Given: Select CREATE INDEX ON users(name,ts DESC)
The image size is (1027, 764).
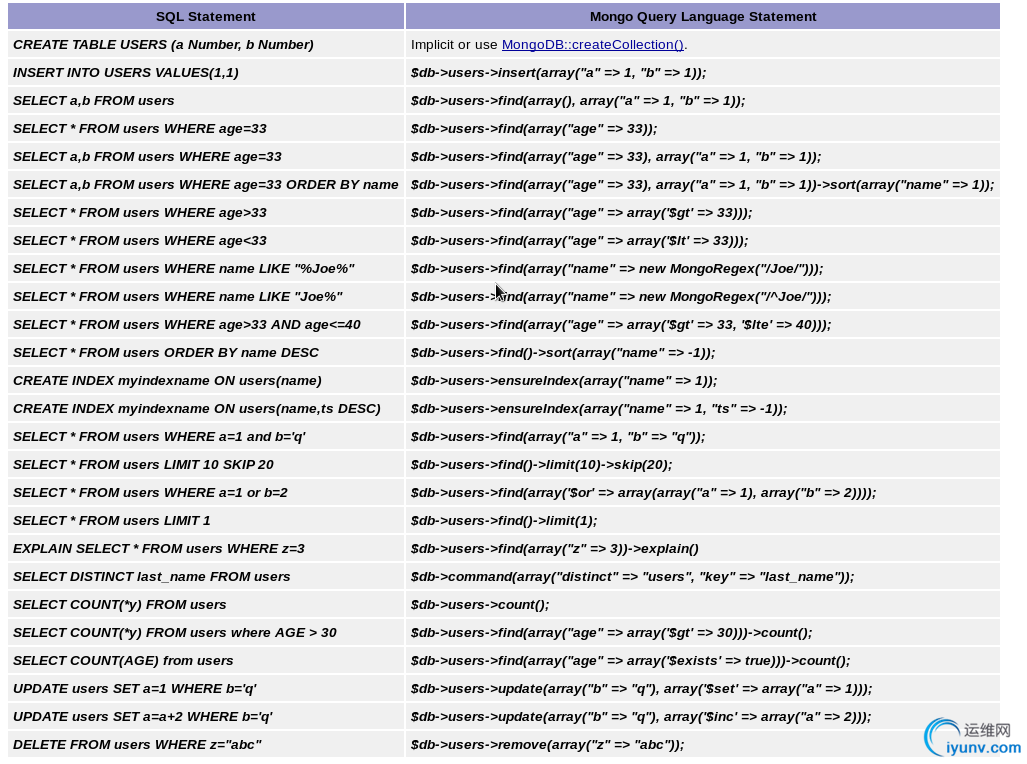Looking at the screenshot, I should point(206,409).
